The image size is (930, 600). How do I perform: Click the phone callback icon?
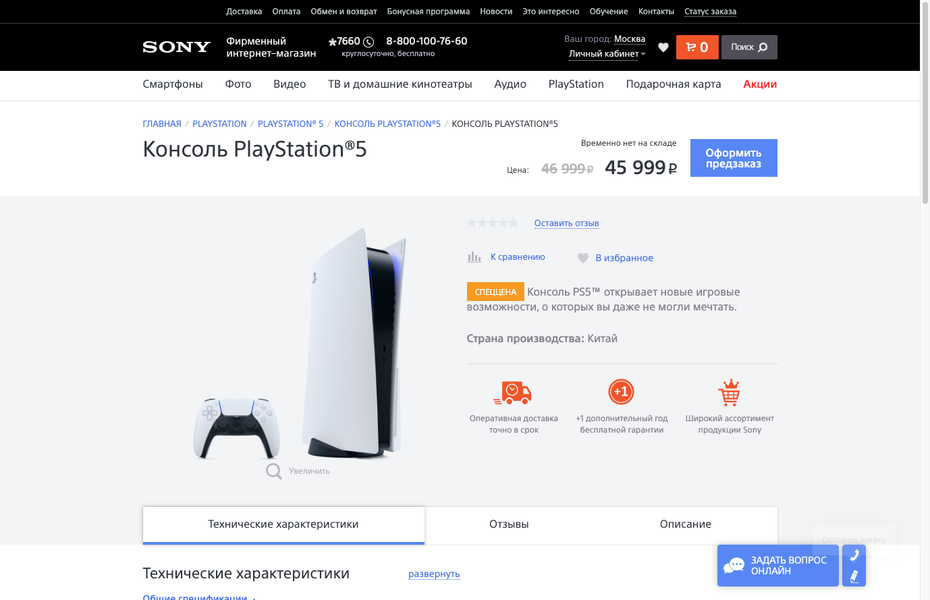coord(854,556)
